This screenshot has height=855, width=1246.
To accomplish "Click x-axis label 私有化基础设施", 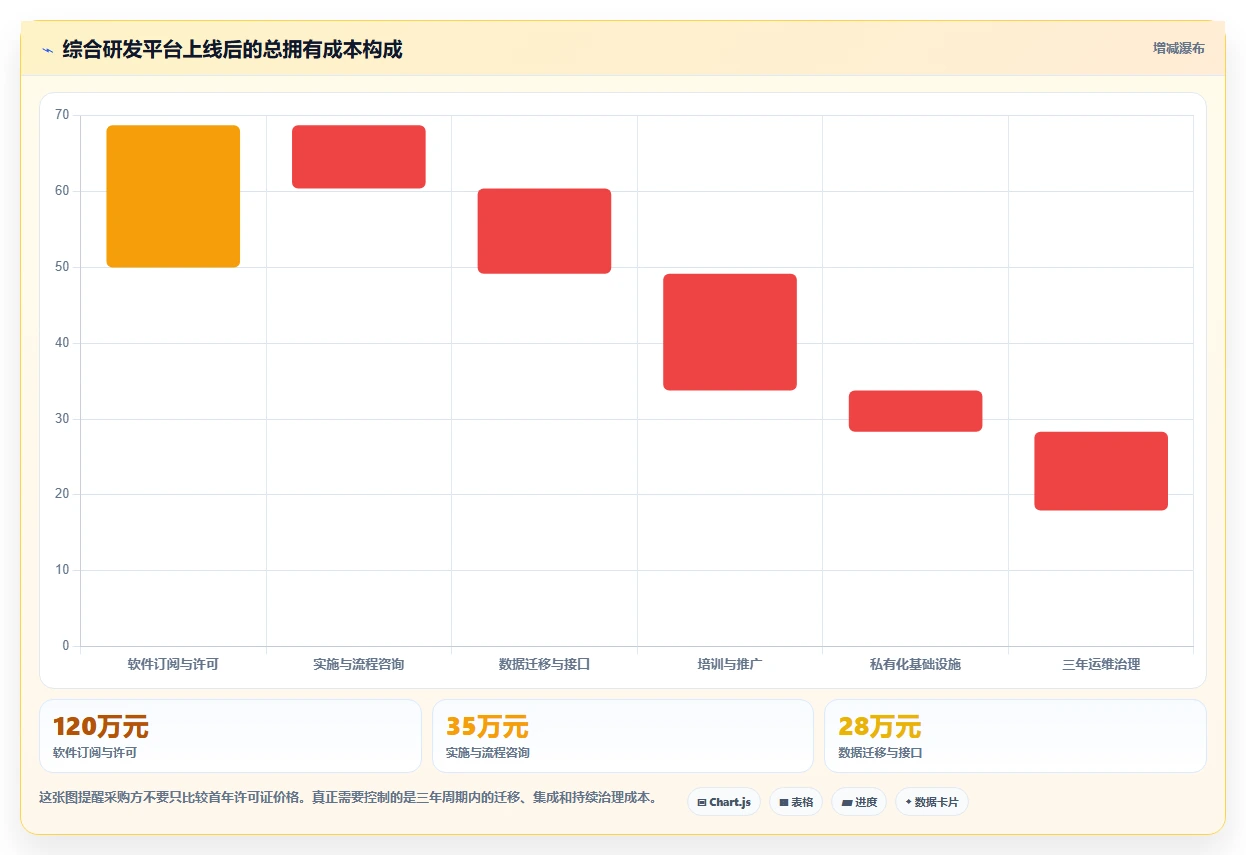I will pyautogui.click(x=915, y=664).
